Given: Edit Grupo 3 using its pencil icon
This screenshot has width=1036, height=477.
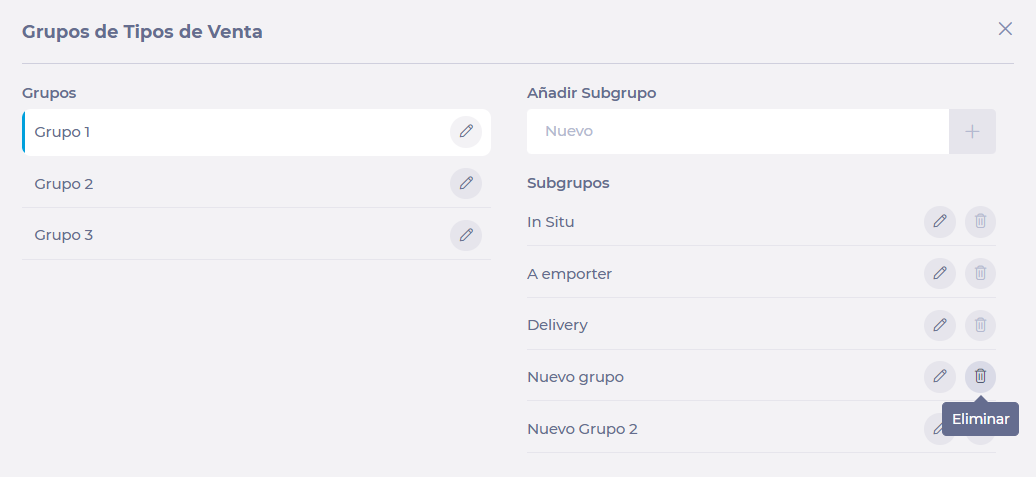Looking at the screenshot, I should coord(466,235).
